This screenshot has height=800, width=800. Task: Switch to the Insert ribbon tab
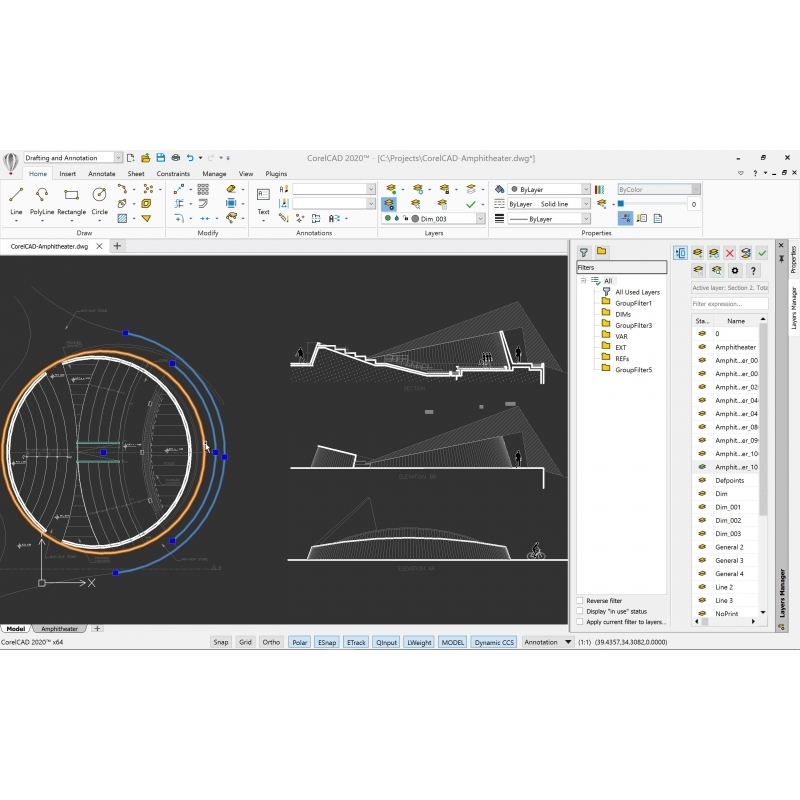(67, 173)
